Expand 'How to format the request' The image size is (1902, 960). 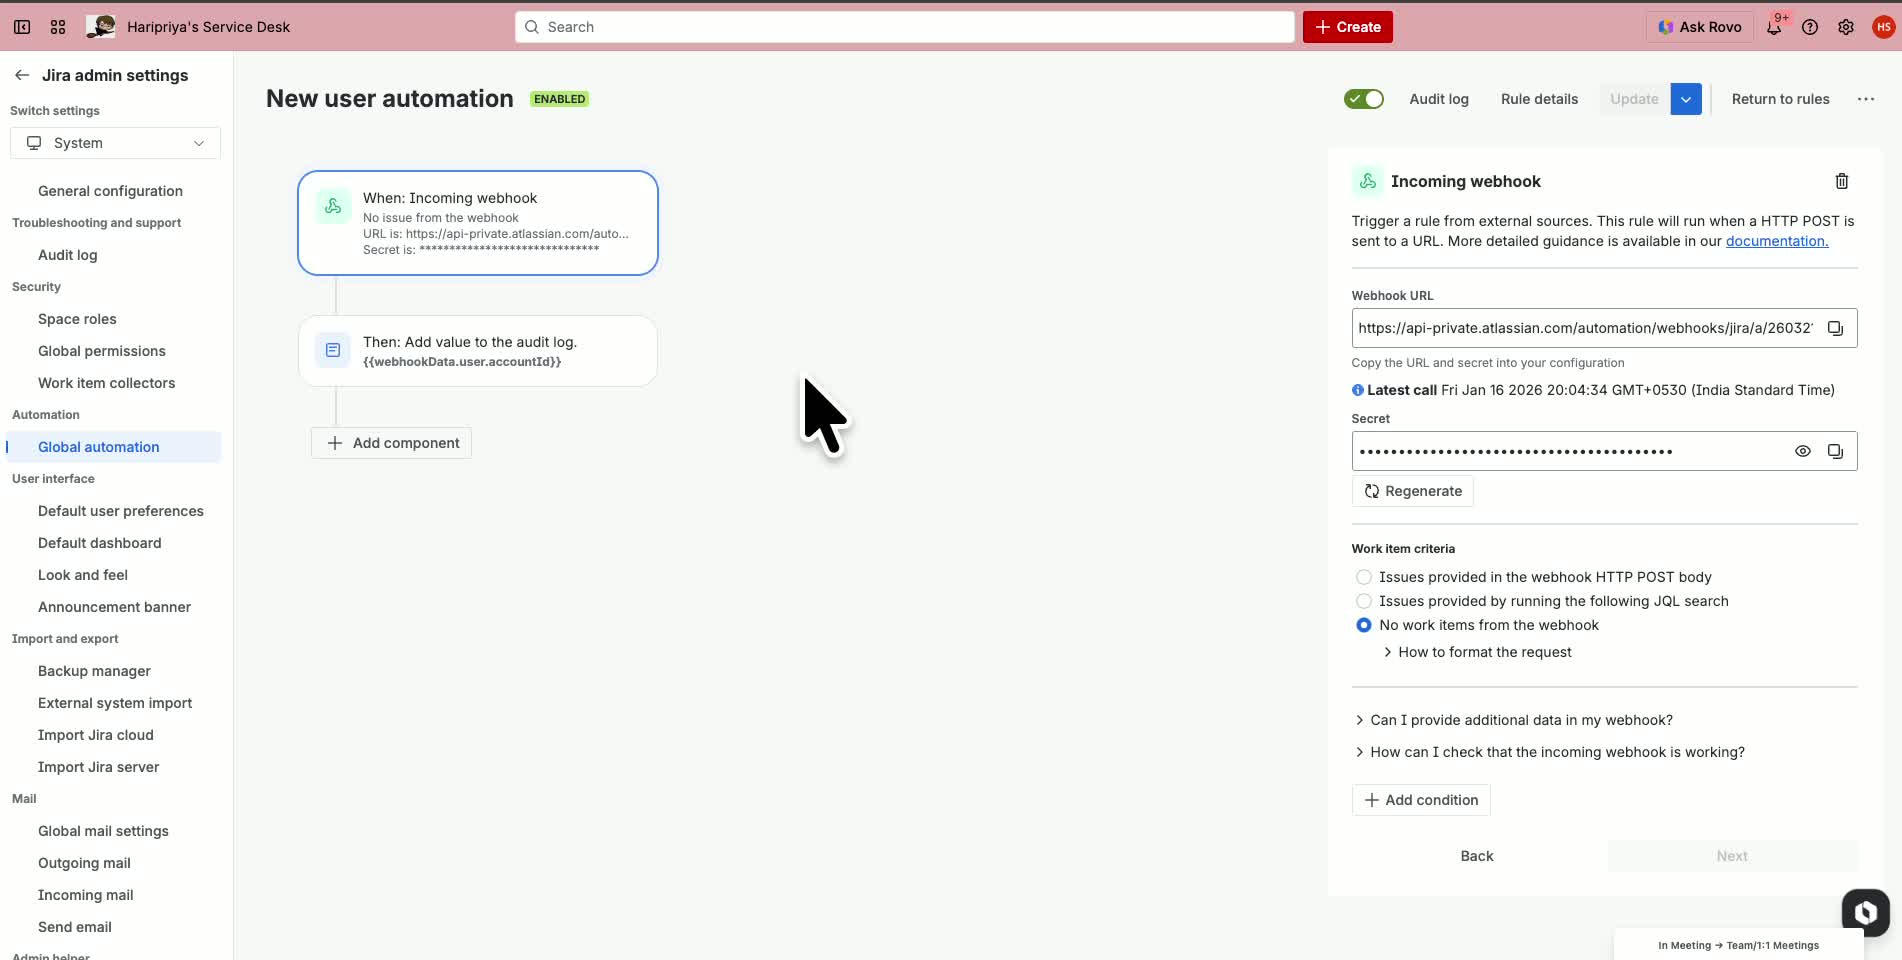(1484, 651)
